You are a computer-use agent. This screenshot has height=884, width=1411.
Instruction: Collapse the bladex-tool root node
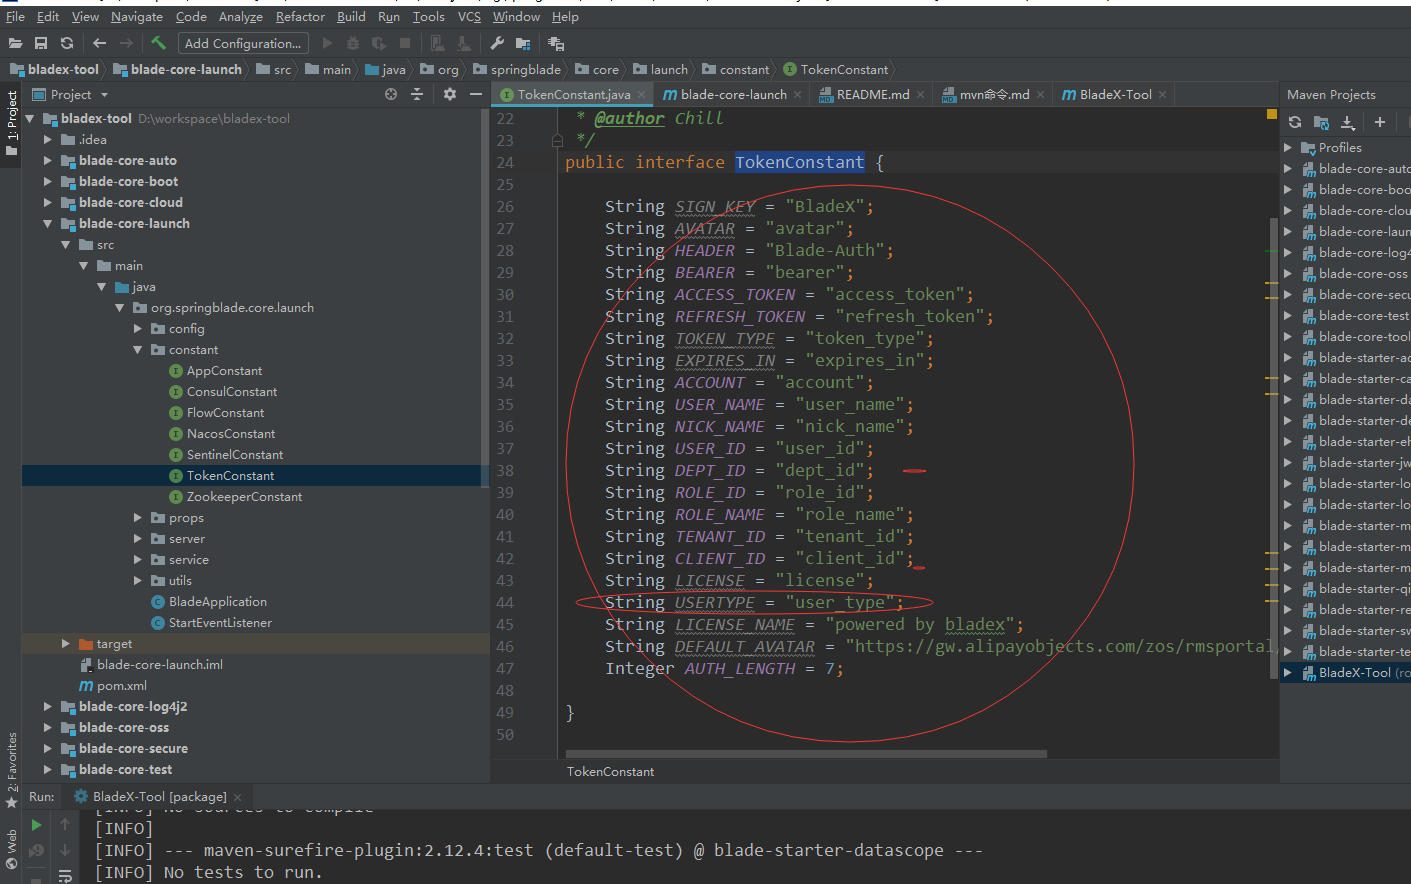[30, 118]
